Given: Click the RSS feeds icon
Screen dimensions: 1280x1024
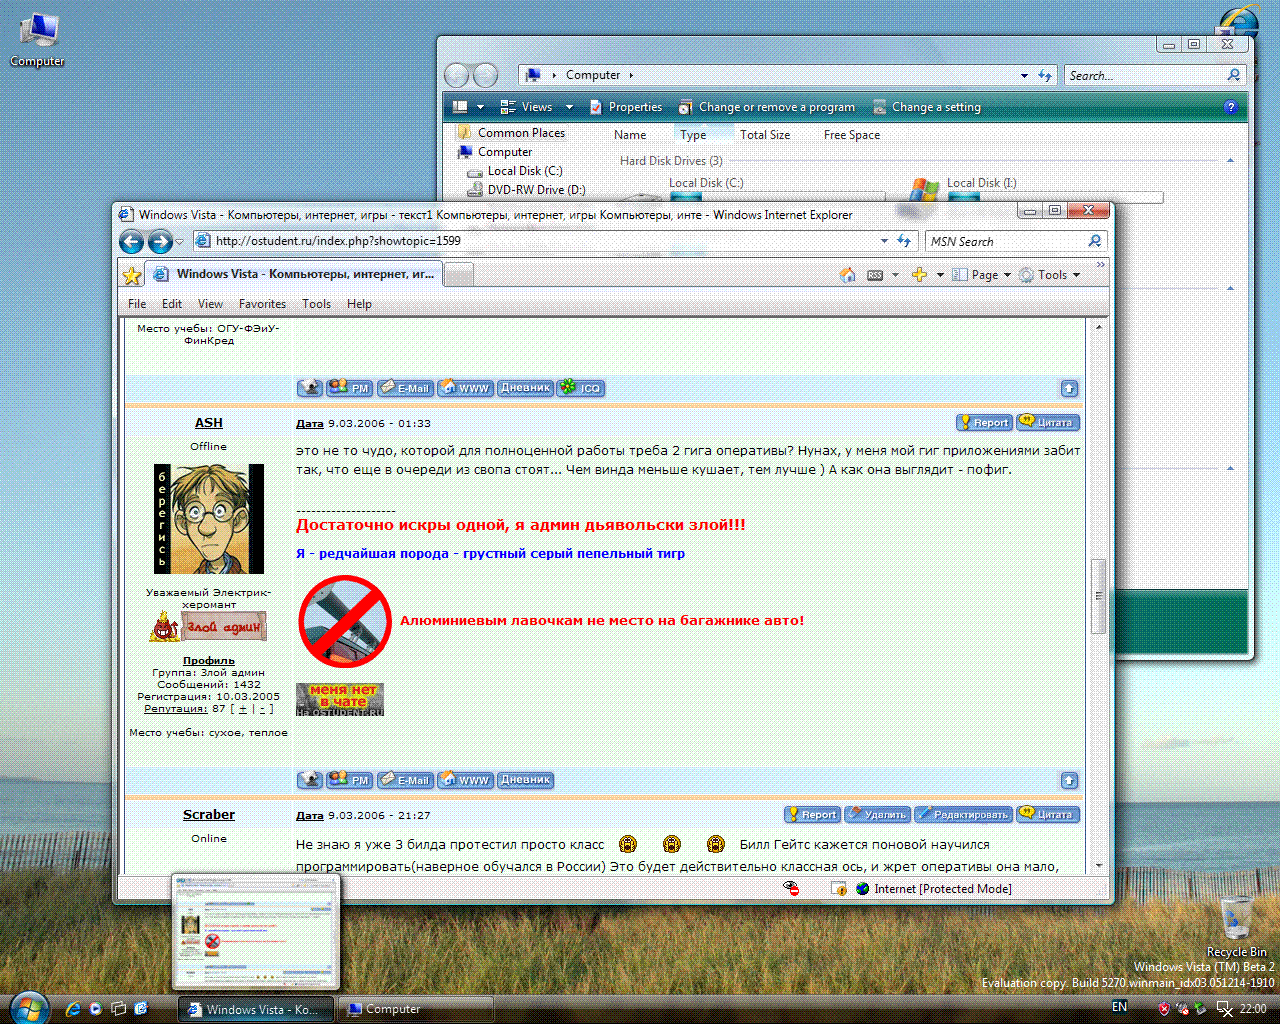Looking at the screenshot, I should click(x=875, y=275).
